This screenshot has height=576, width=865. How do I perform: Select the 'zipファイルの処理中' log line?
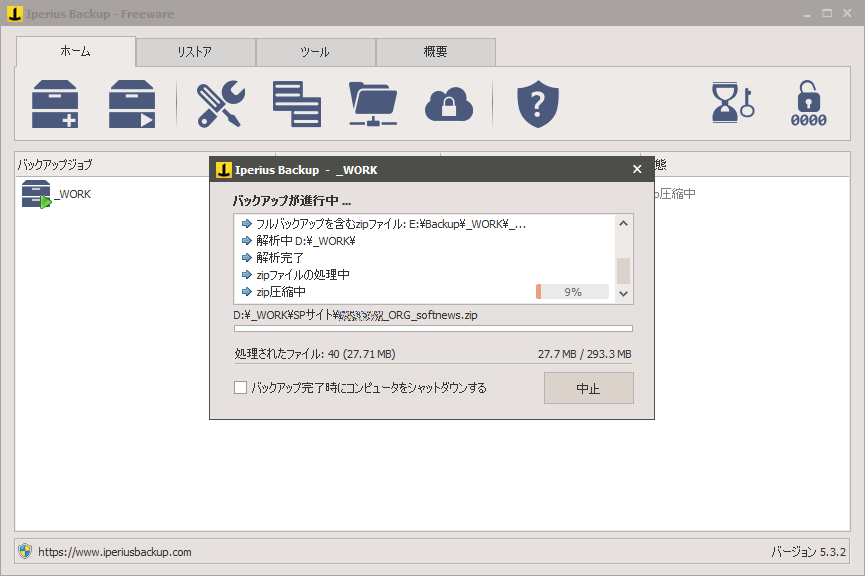point(296,275)
